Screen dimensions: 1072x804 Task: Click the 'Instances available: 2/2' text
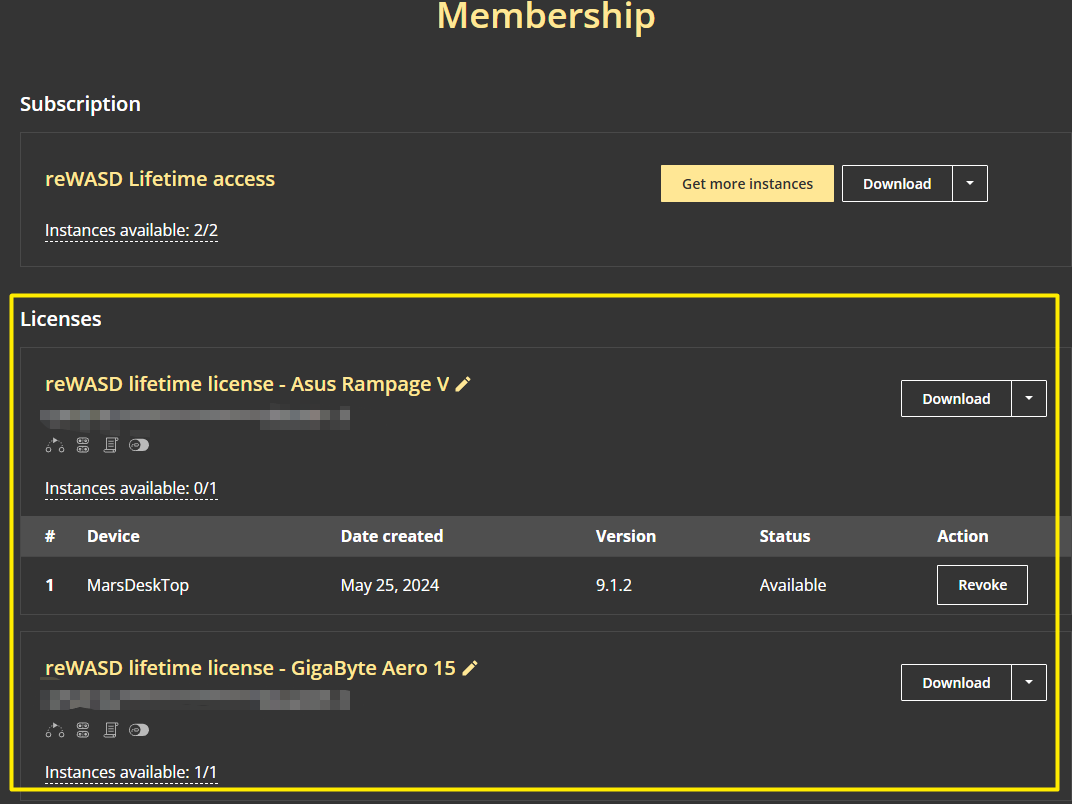click(x=131, y=231)
